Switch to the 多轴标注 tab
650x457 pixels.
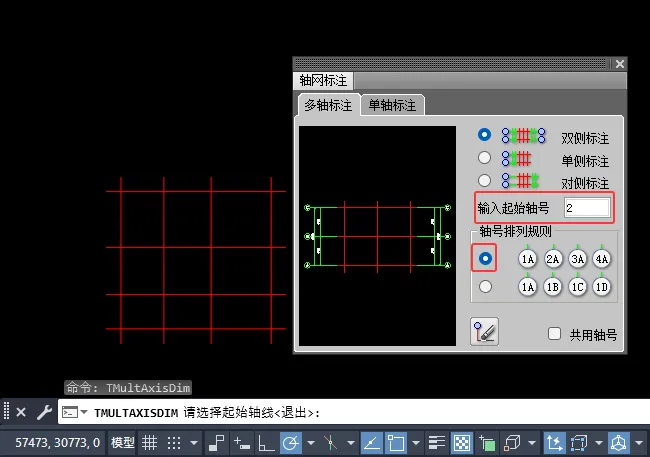tap(328, 105)
